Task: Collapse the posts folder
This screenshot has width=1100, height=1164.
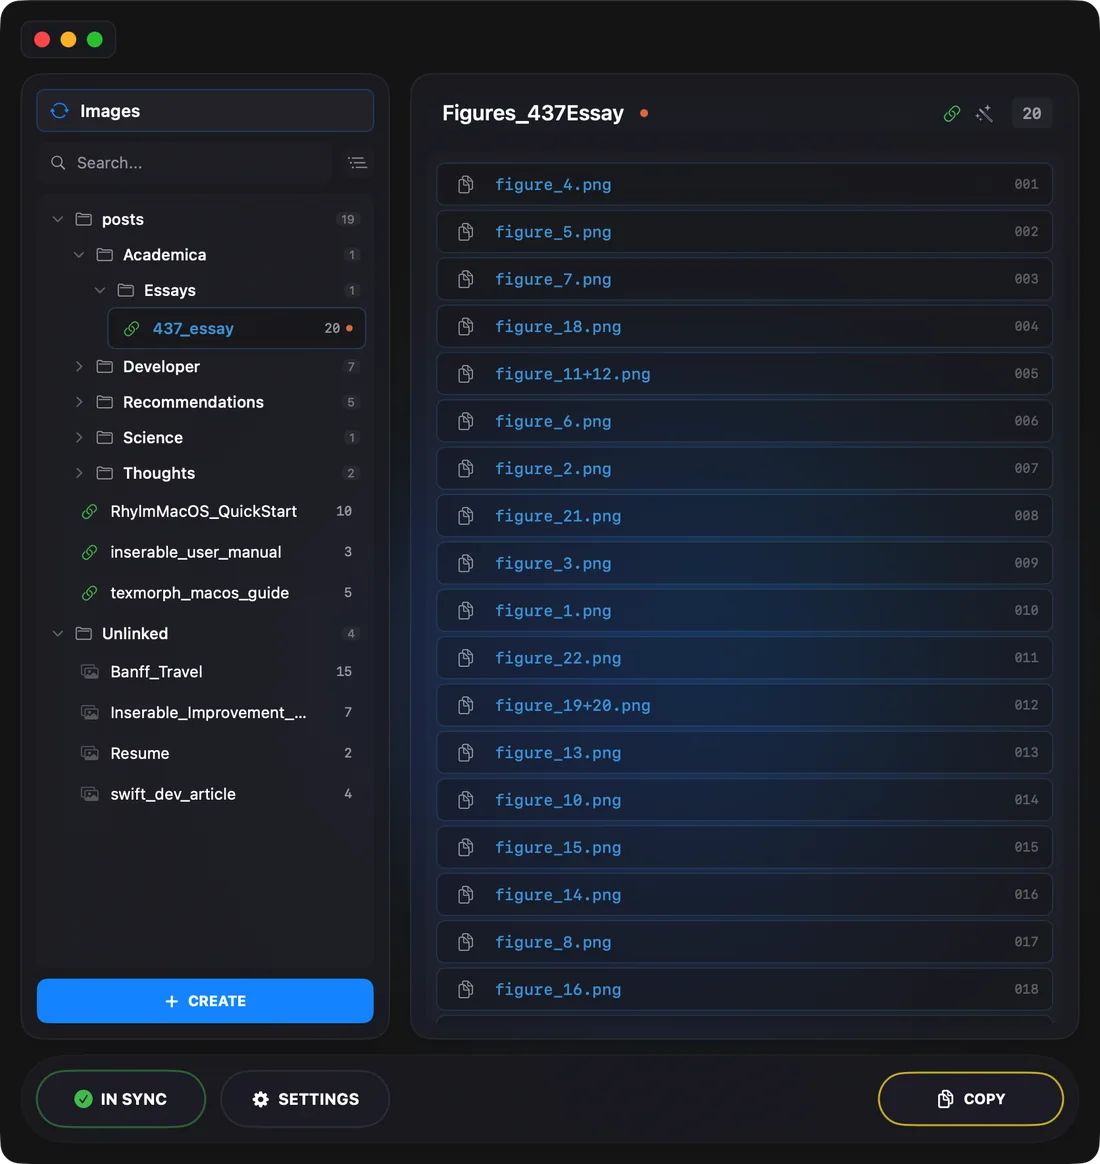Action: [x=58, y=220]
